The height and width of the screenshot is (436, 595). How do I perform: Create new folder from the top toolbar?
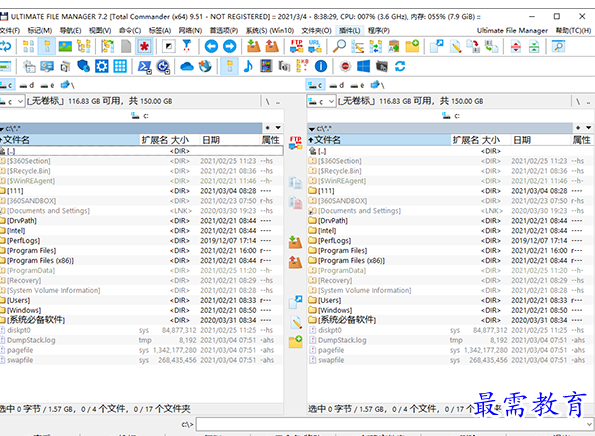click(x=412, y=46)
